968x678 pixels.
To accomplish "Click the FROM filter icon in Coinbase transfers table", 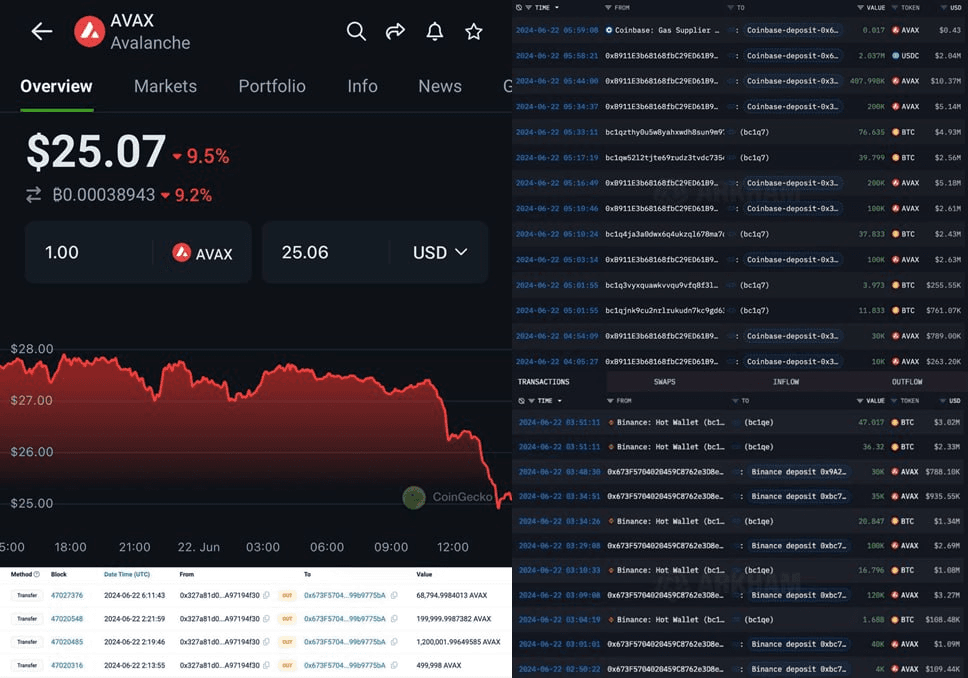I will pos(608,7).
